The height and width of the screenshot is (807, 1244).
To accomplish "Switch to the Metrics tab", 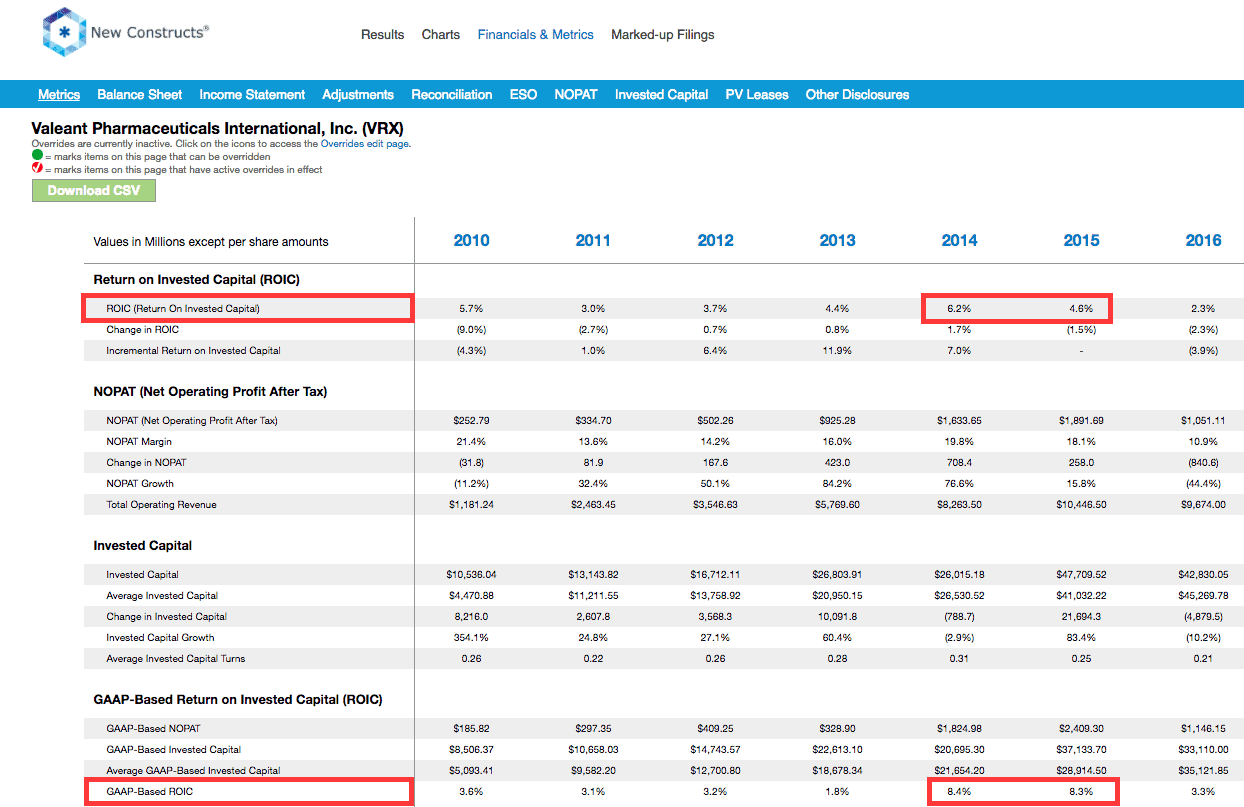I will [x=59, y=94].
